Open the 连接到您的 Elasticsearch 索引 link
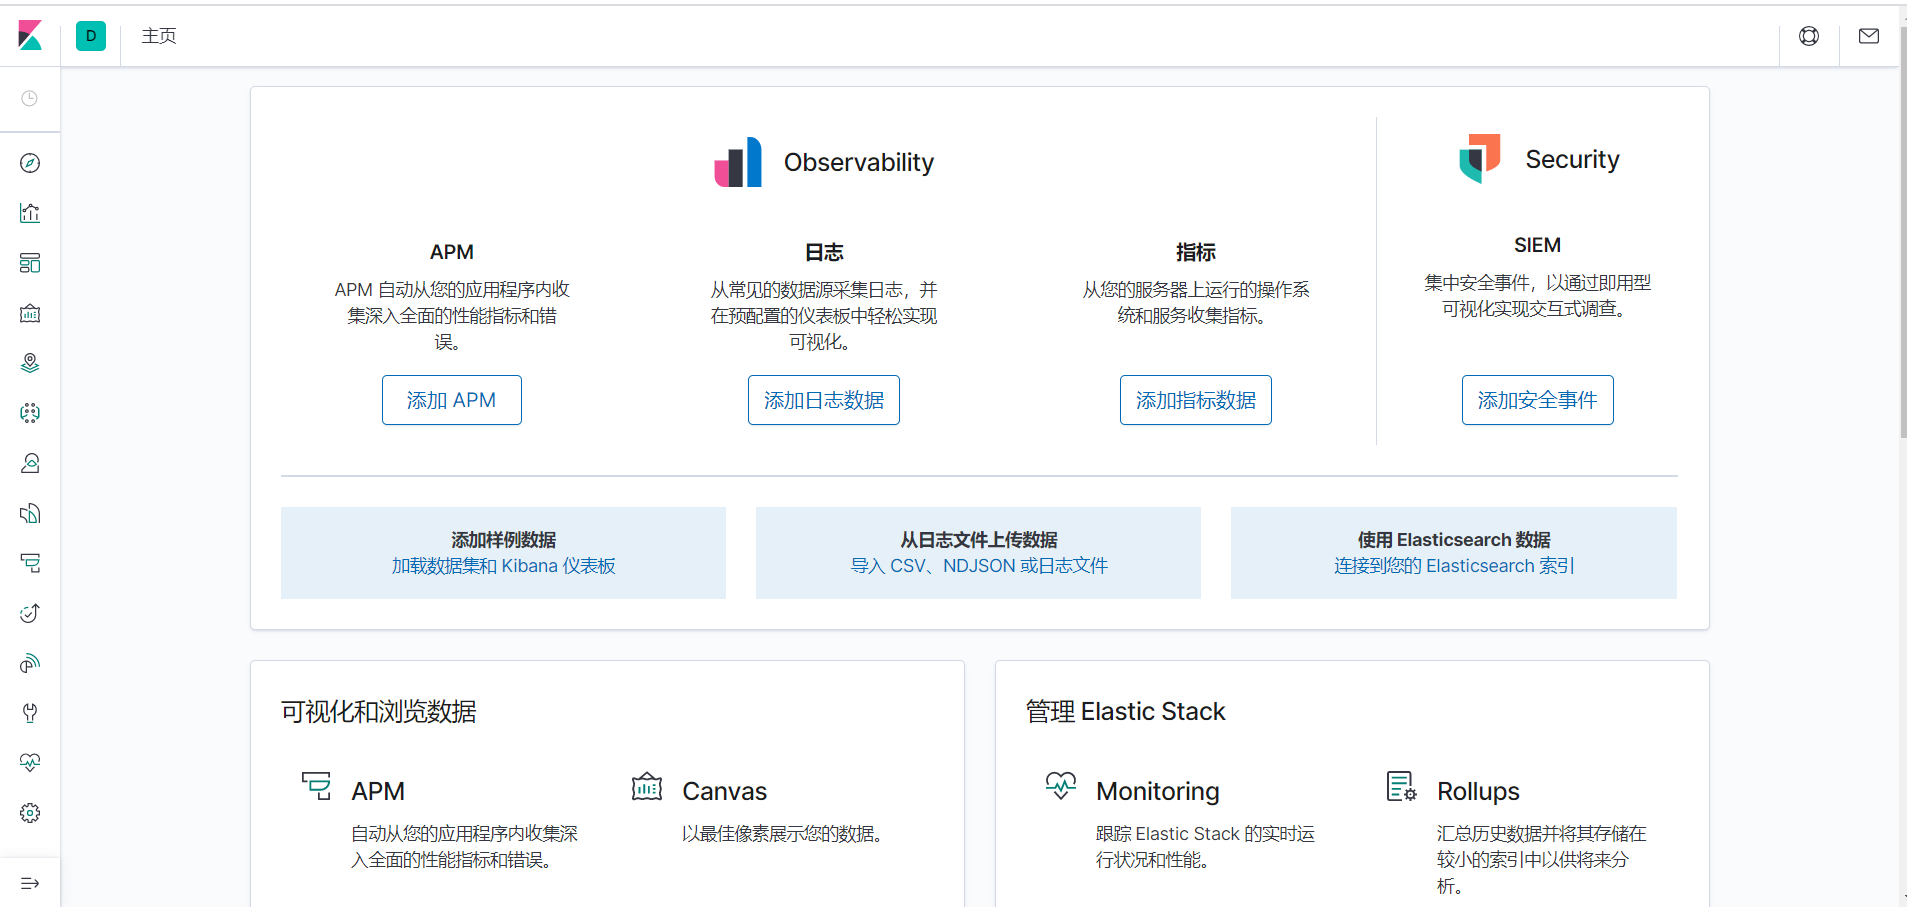Viewport: 1907px width, 907px height. [x=1454, y=566]
